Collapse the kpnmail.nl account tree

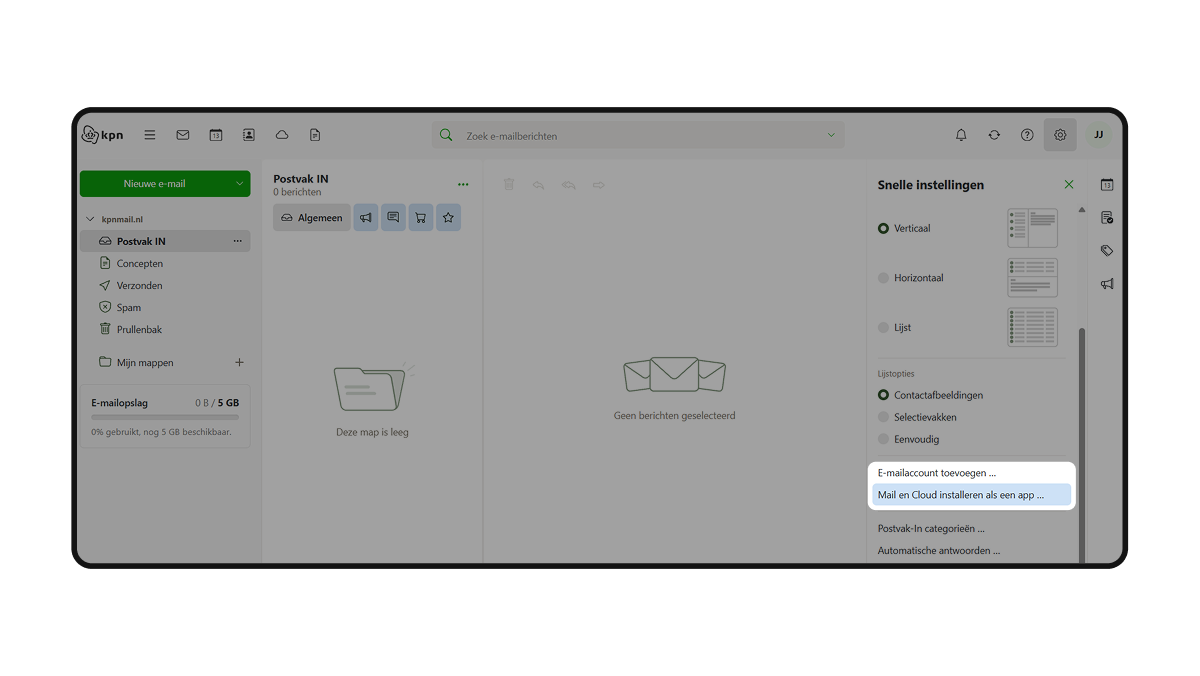coord(90,219)
